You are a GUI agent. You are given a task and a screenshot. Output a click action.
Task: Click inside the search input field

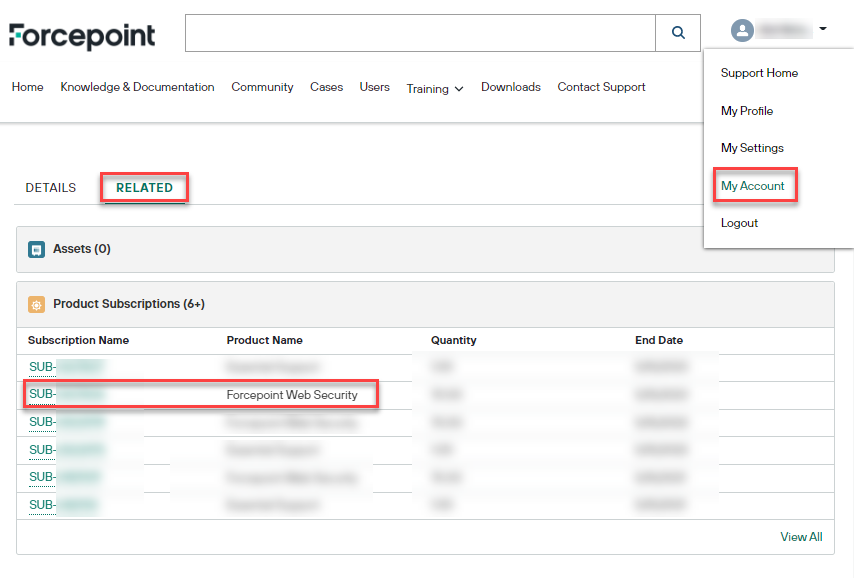tap(420, 32)
